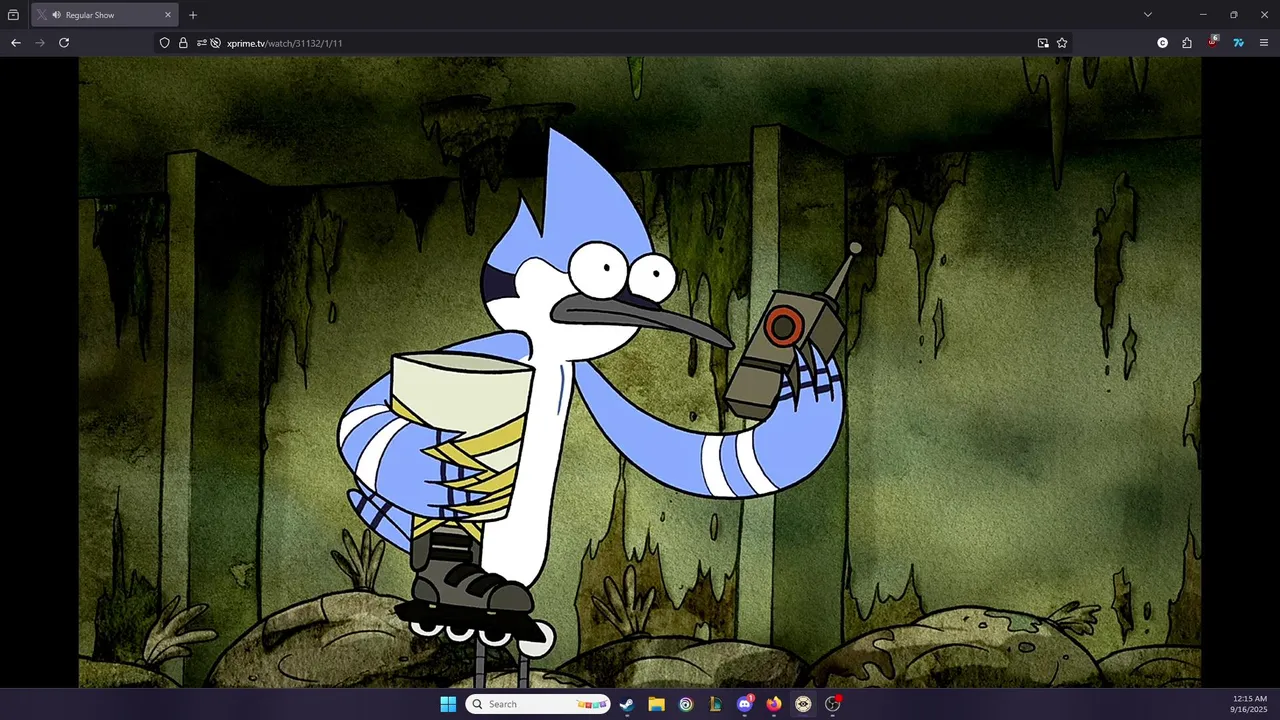1280x720 pixels.
Task: Click the video player to toggle playback
Action: coord(640,372)
